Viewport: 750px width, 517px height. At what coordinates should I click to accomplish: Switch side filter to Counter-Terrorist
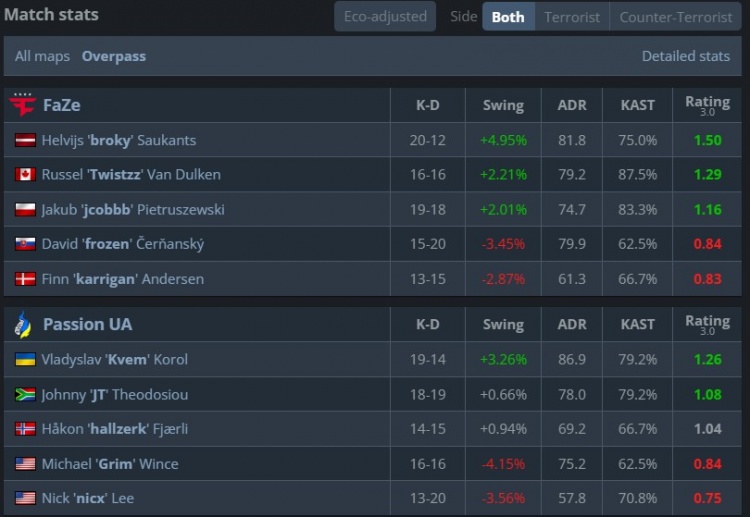pyautogui.click(x=675, y=17)
